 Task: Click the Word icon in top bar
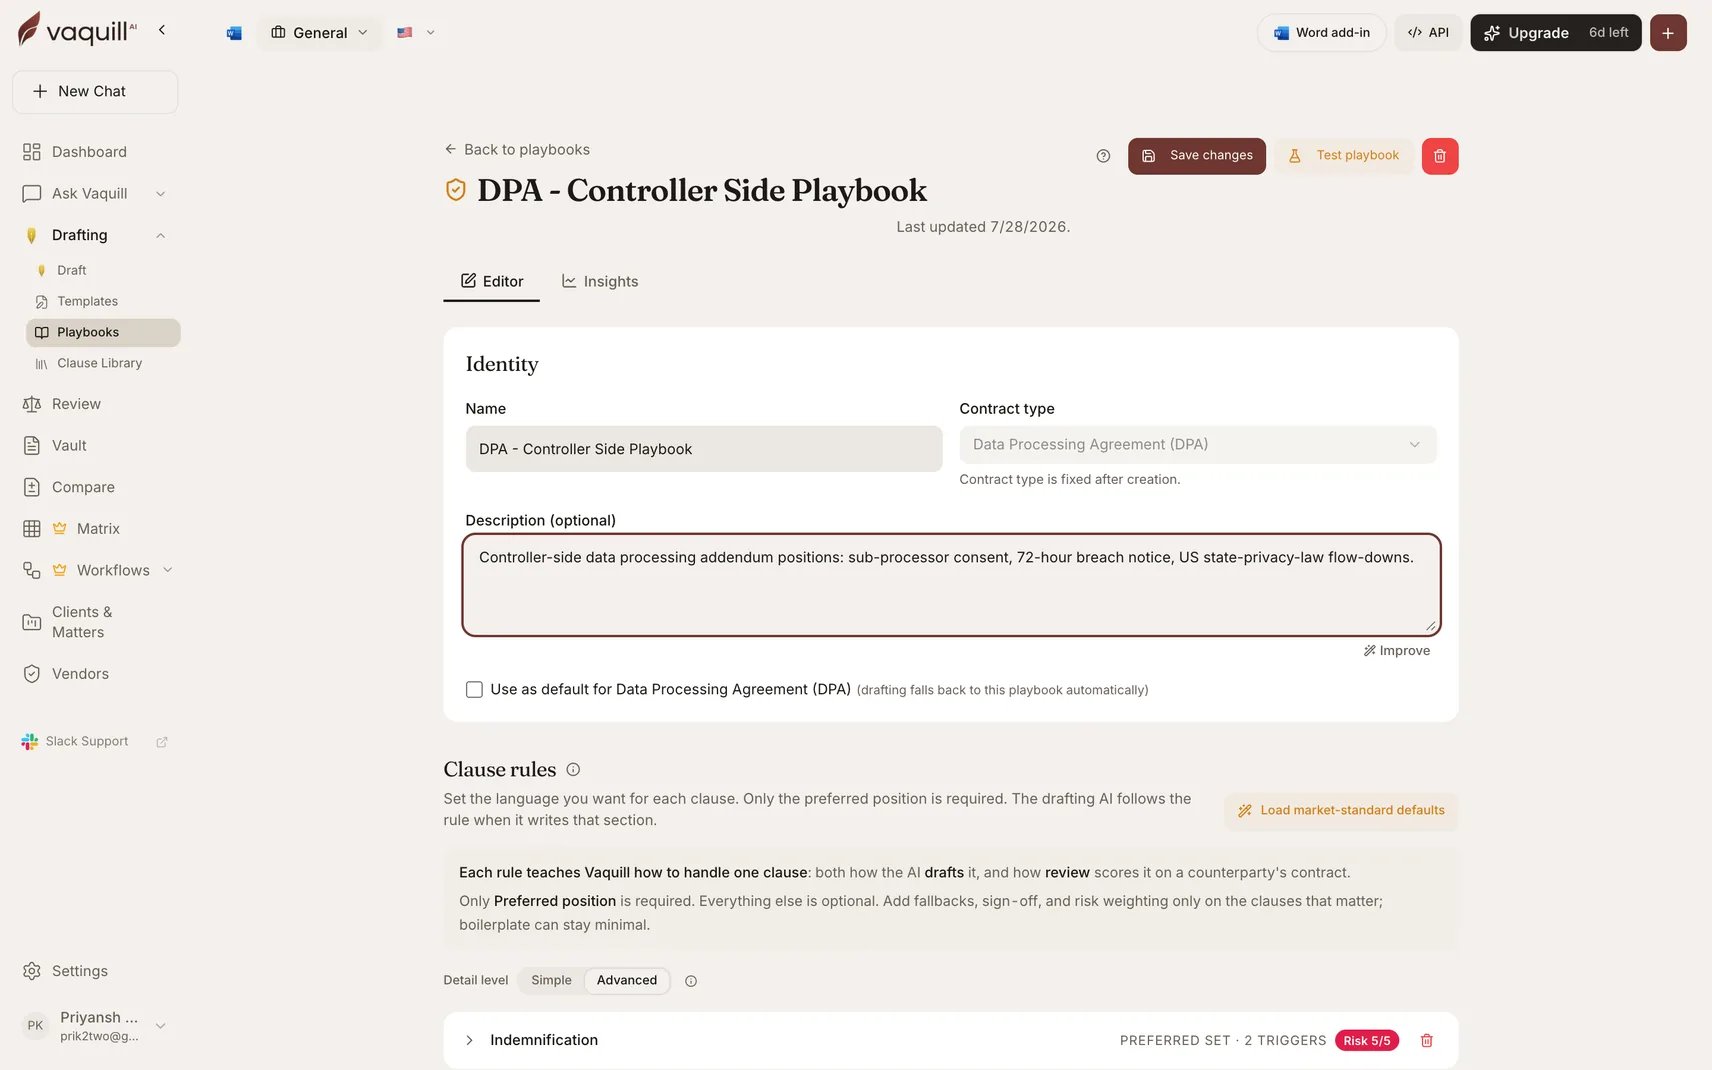point(234,33)
